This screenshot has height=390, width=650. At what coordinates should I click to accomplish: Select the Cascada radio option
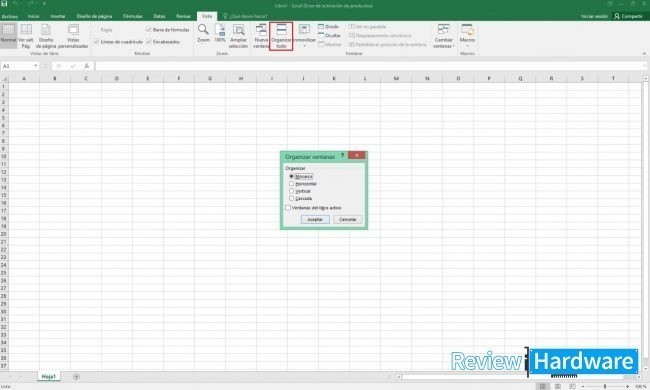click(x=291, y=199)
